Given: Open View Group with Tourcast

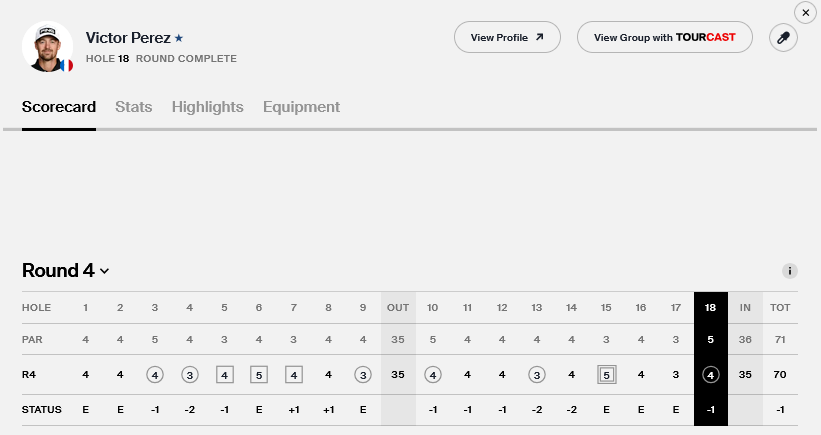Looking at the screenshot, I should coord(664,38).
